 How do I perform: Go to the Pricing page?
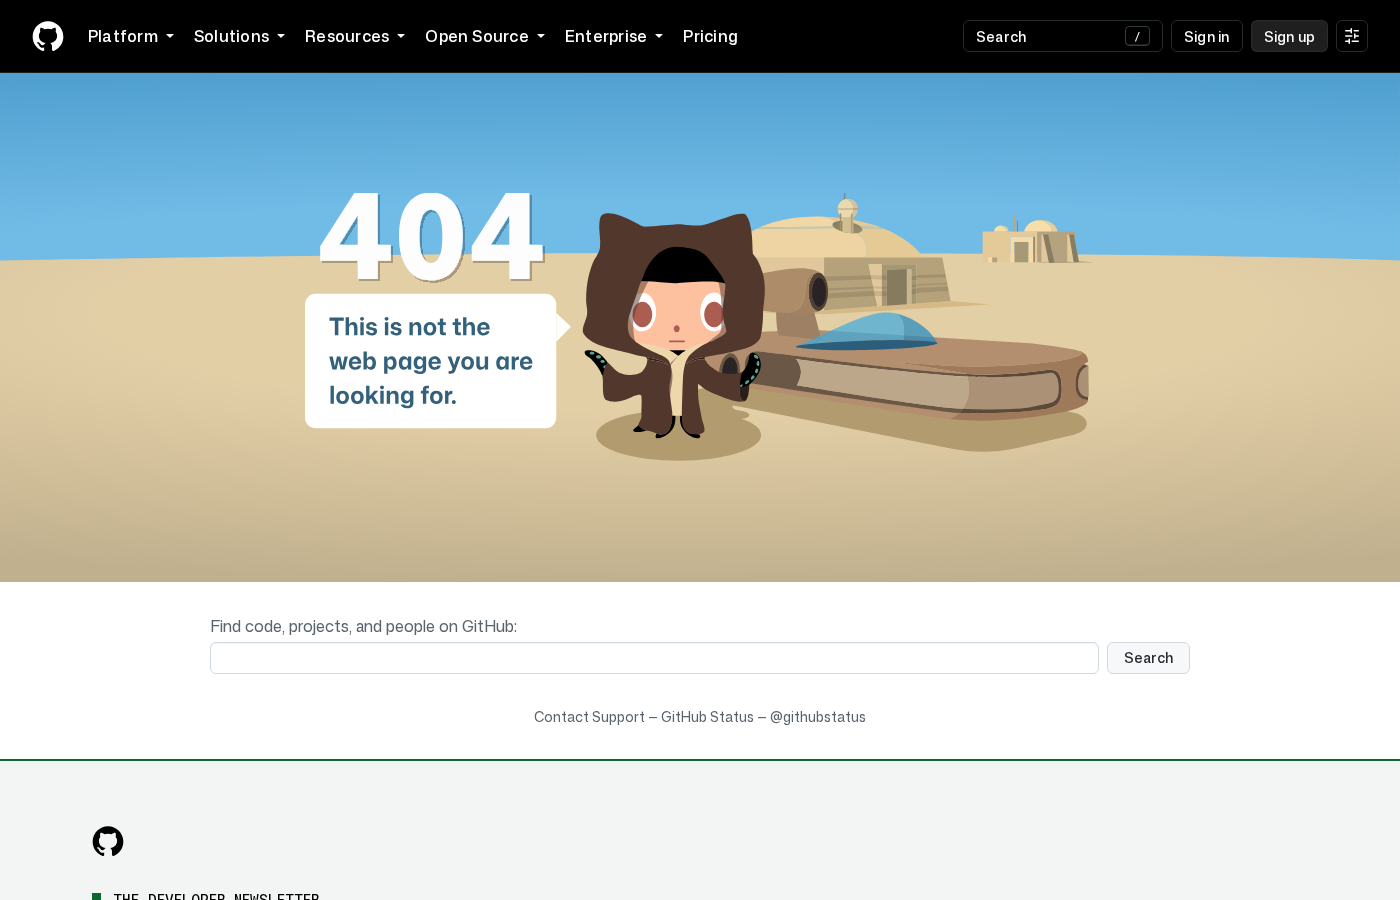point(710,36)
